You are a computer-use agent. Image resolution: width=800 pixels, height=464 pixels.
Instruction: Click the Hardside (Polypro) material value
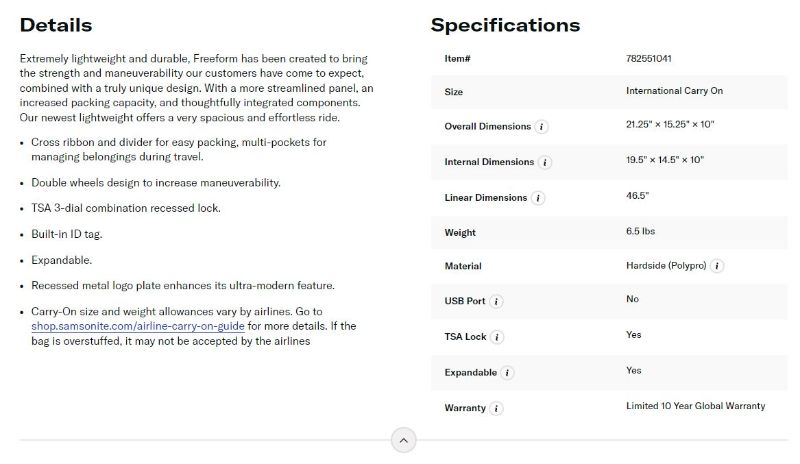[666, 266]
